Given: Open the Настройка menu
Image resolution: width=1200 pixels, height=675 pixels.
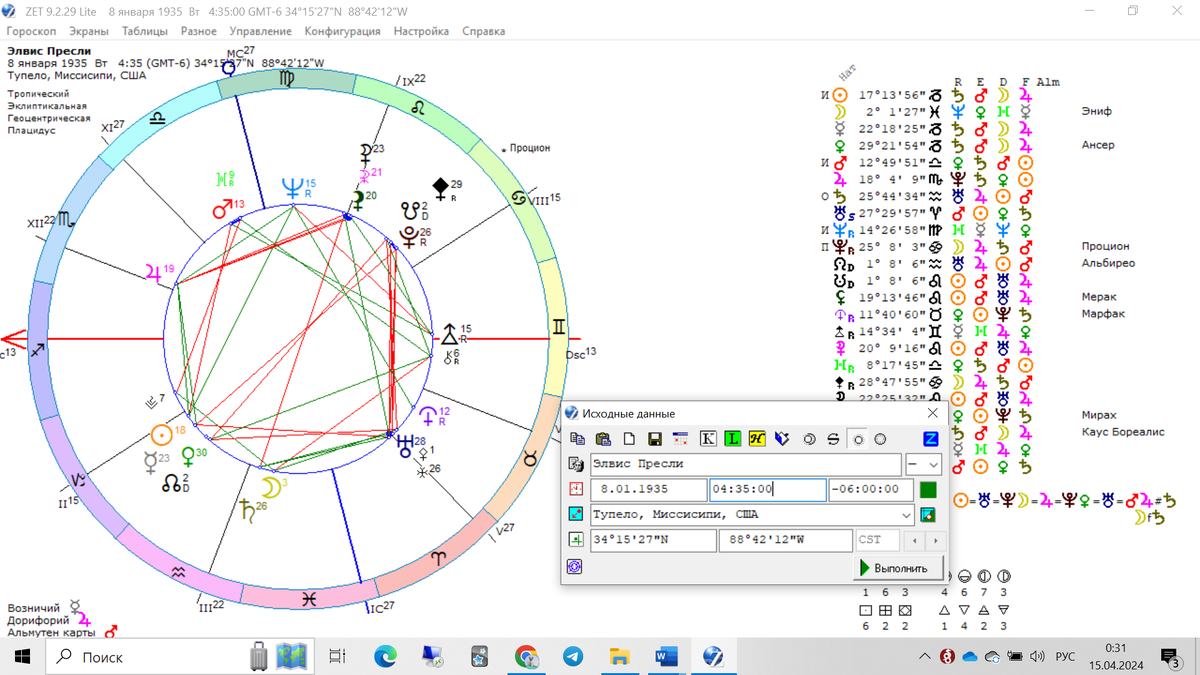Looking at the screenshot, I should pos(421,31).
